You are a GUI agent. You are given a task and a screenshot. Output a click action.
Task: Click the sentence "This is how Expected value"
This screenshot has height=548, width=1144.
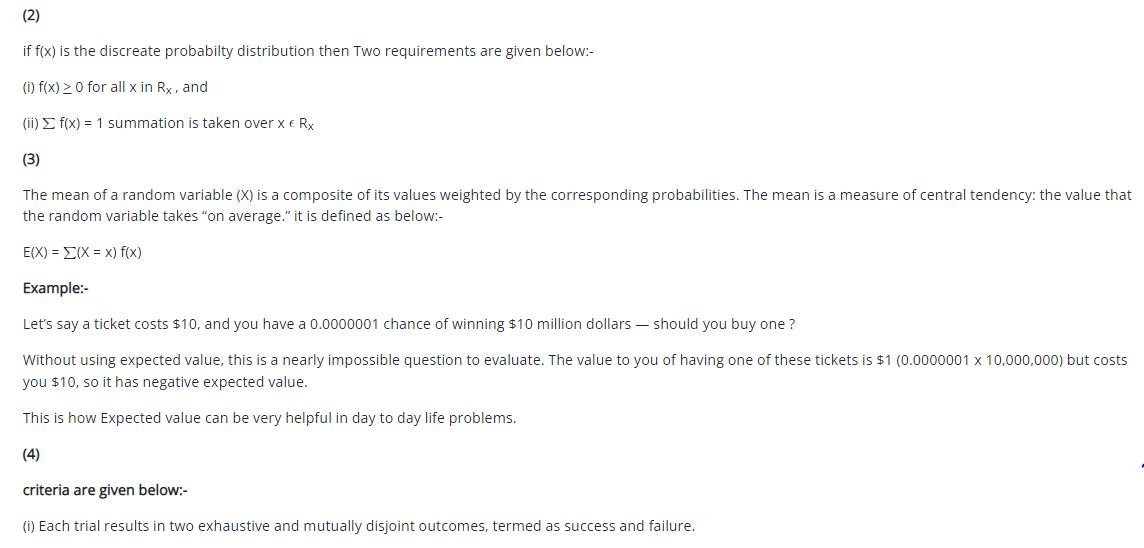pos(270,418)
